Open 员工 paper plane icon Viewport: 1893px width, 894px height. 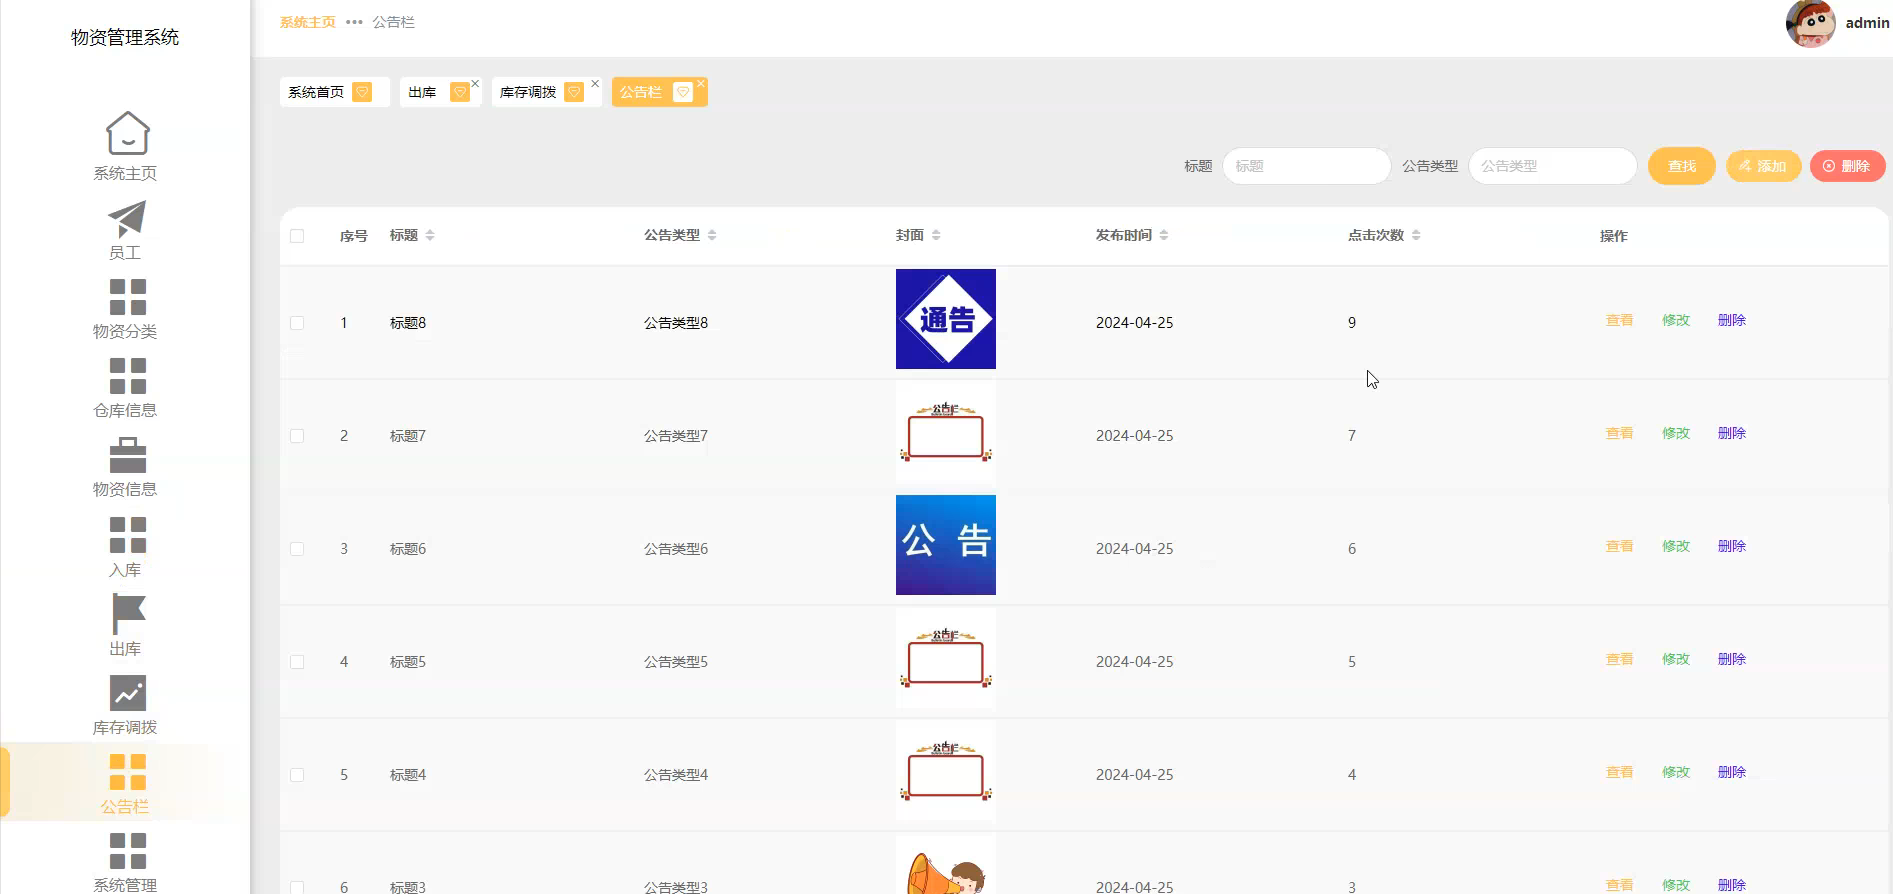pos(127,218)
